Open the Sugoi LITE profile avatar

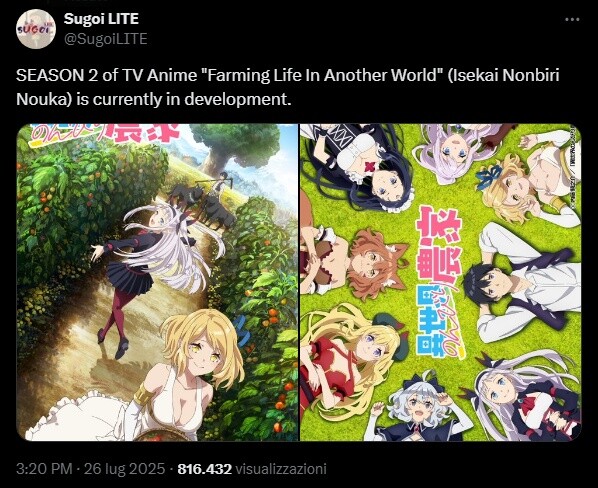[35, 29]
